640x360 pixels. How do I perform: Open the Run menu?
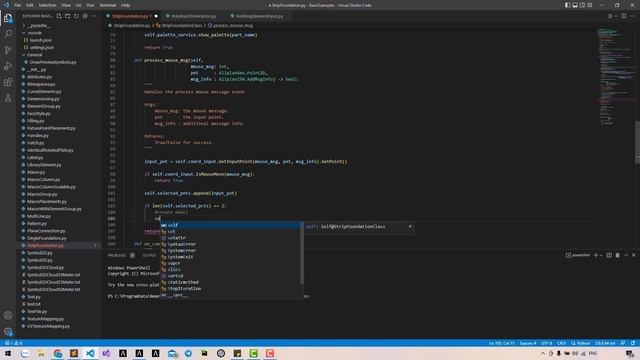click(x=91, y=5)
